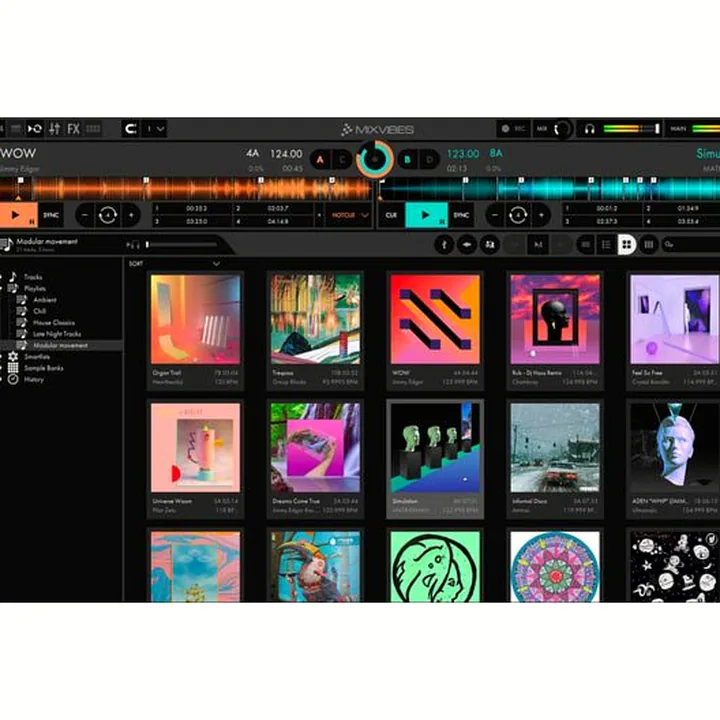Activate the left deck loop button
The width and height of the screenshot is (720, 720).
[108, 215]
